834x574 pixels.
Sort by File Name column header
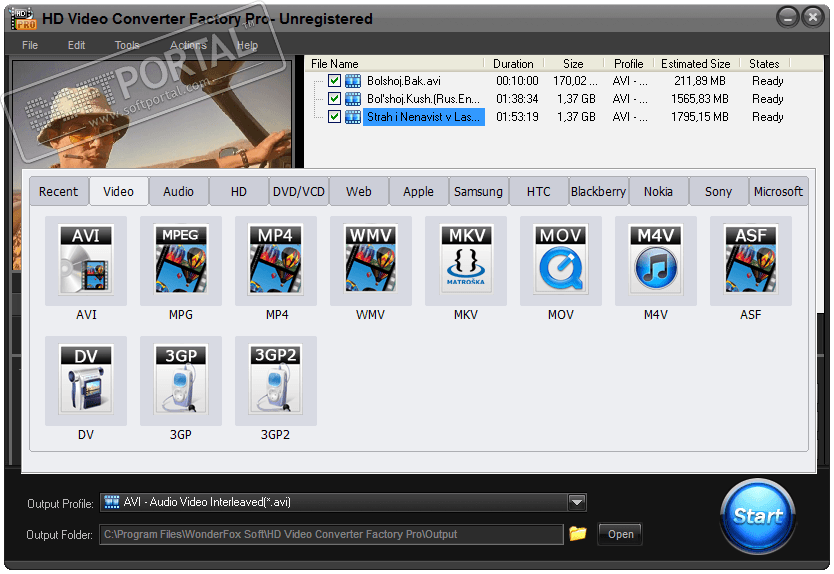395,64
